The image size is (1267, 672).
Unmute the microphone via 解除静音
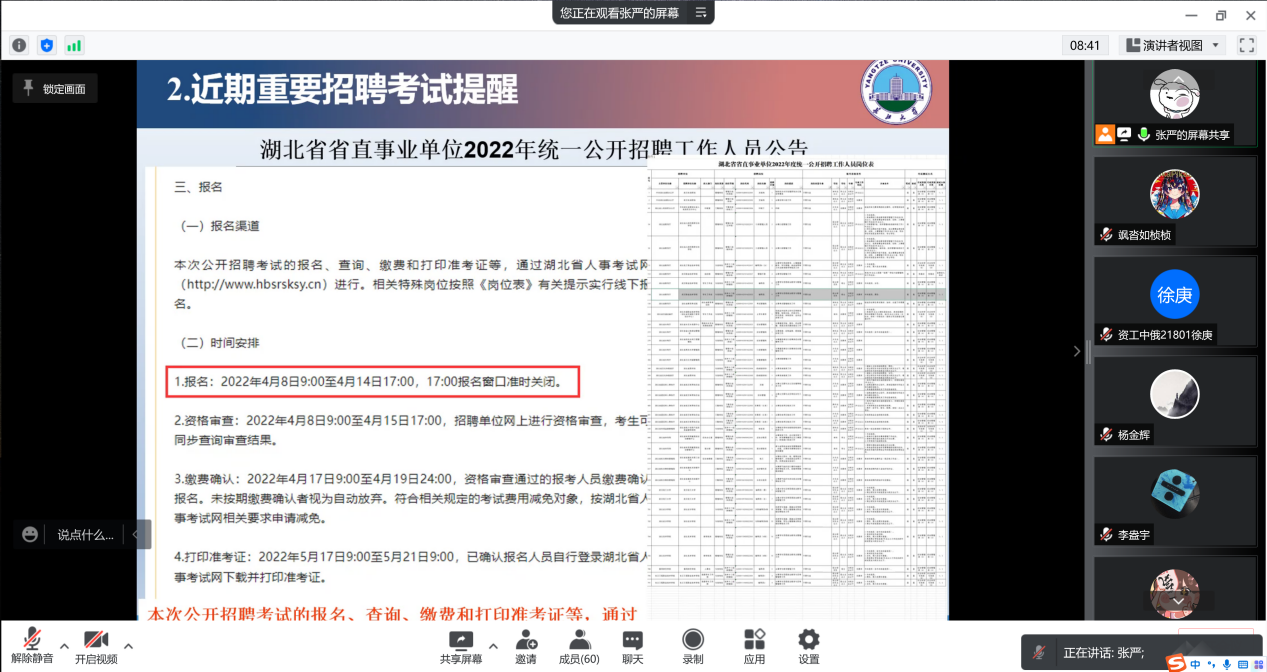[32, 645]
